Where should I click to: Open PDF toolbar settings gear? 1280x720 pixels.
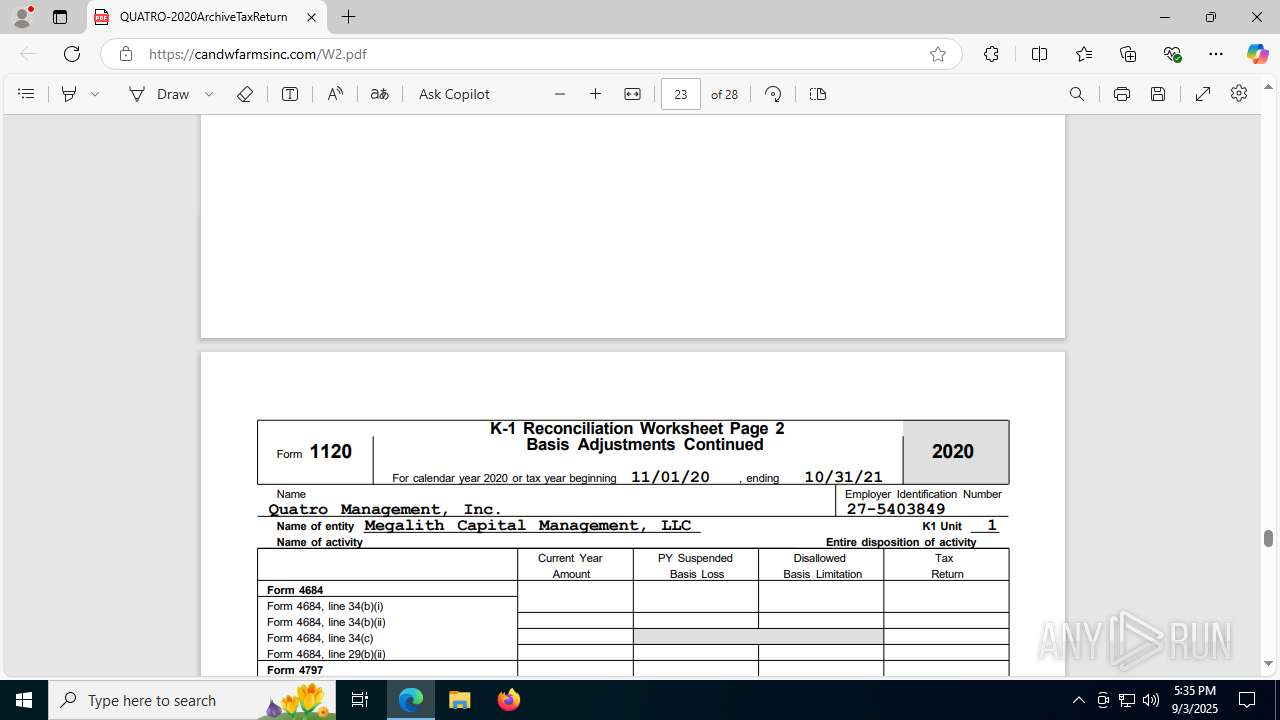click(1239, 93)
